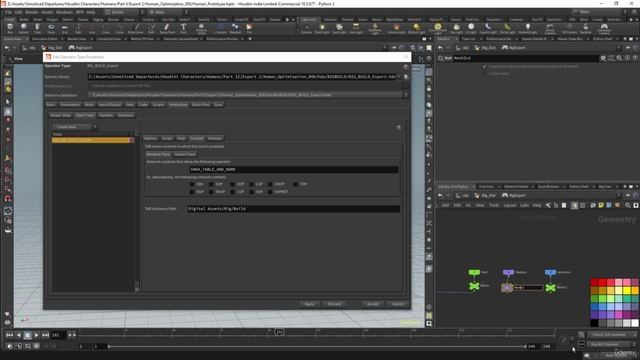Select the Draw Curve shelf tool
Screen dimensions: 640x360
[136, 29]
